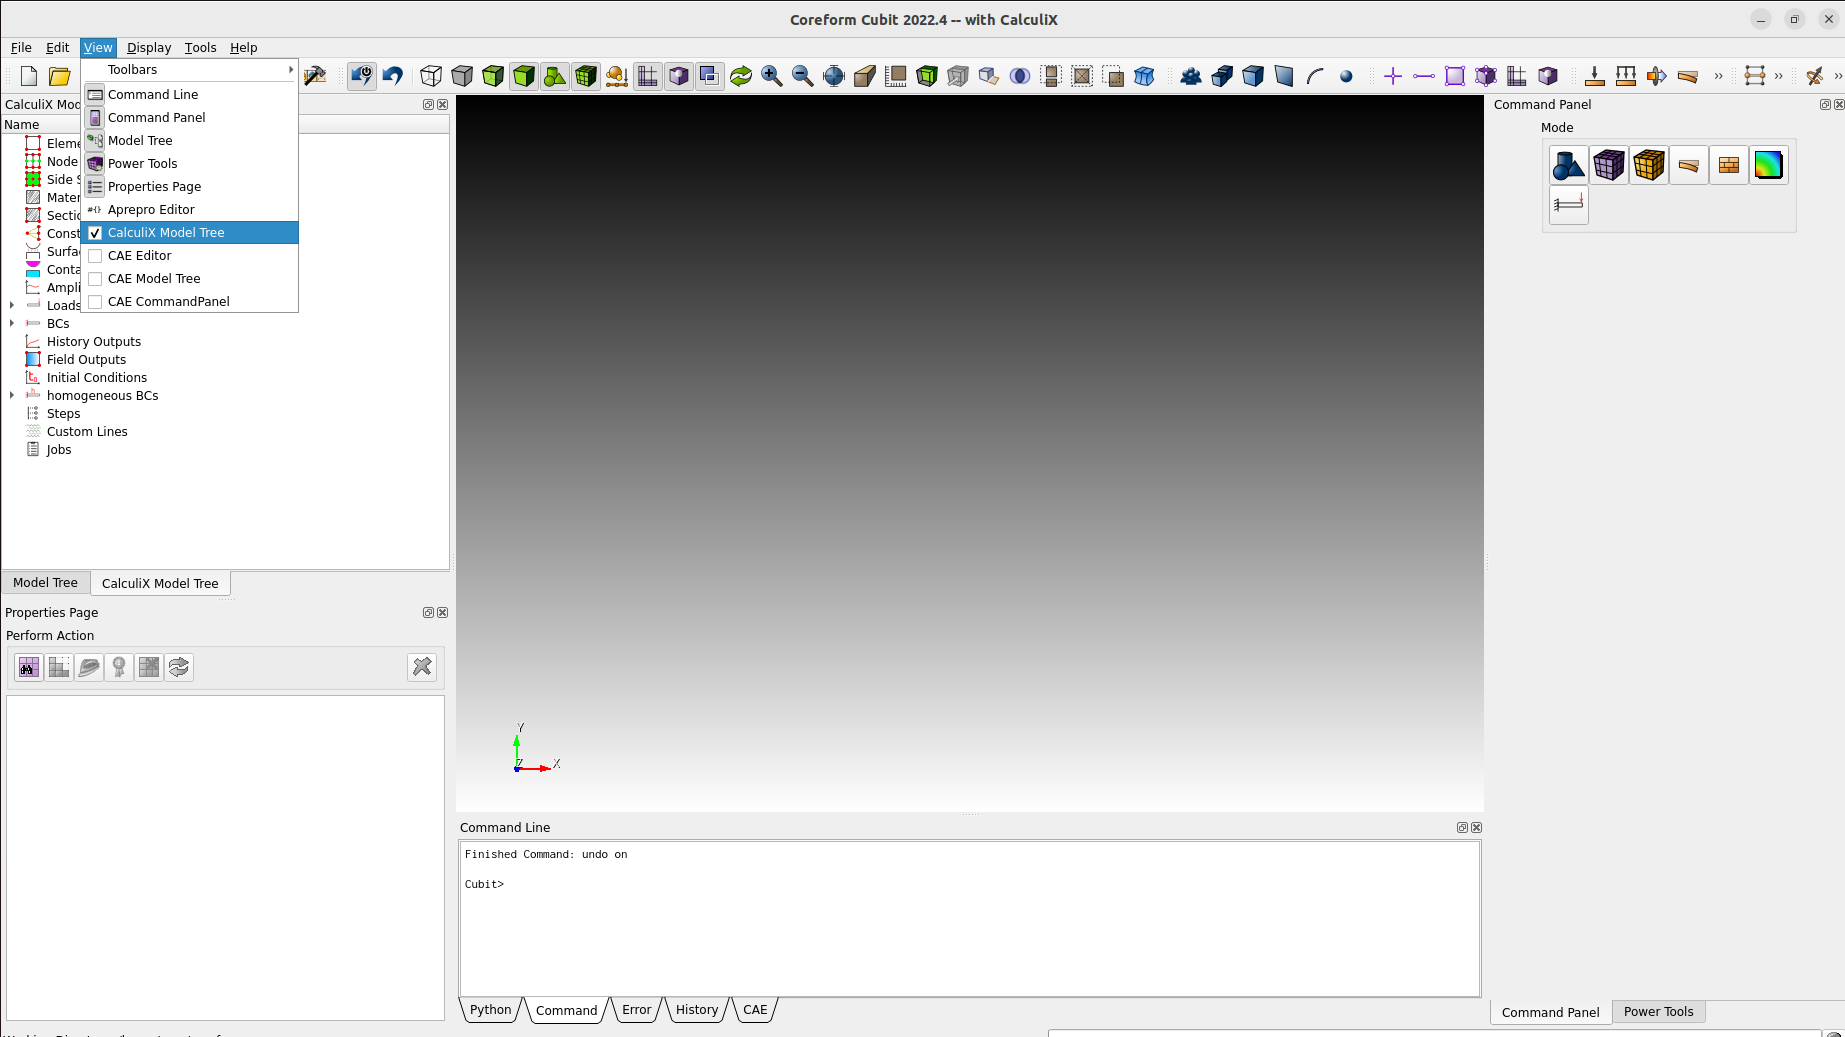Switch to the Power Tools tab
Viewport: 1845px width, 1037px height.
tap(1658, 1012)
